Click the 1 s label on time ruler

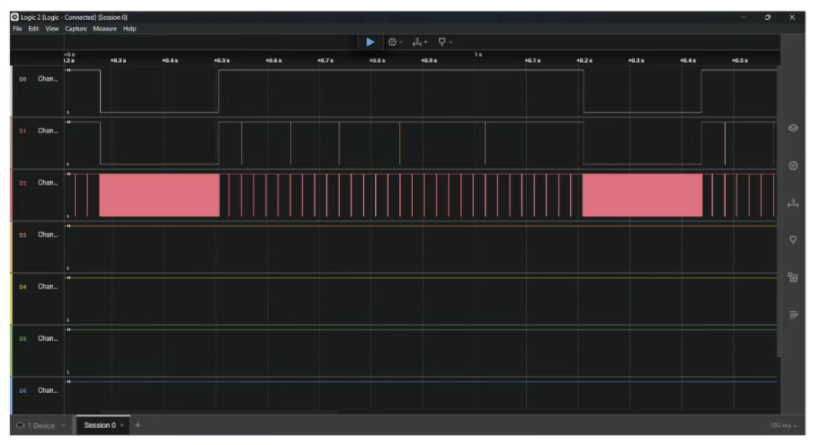pyautogui.click(x=478, y=54)
